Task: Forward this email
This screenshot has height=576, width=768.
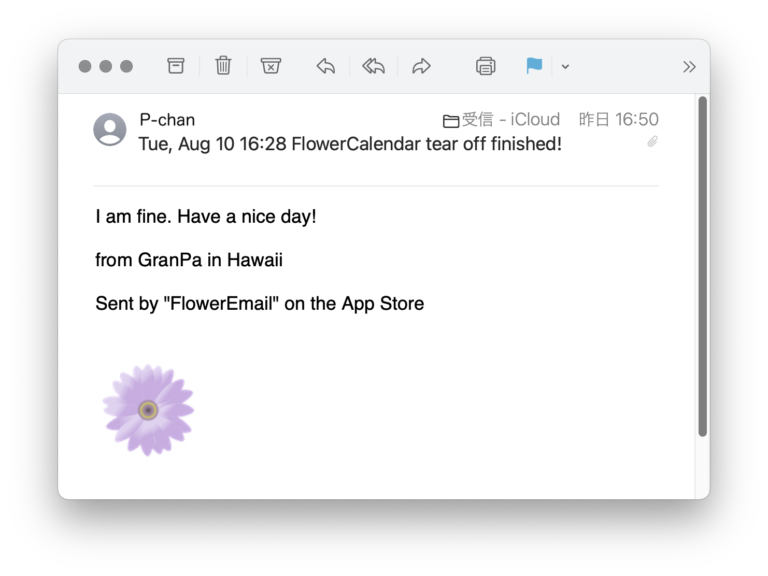Action: click(421, 66)
